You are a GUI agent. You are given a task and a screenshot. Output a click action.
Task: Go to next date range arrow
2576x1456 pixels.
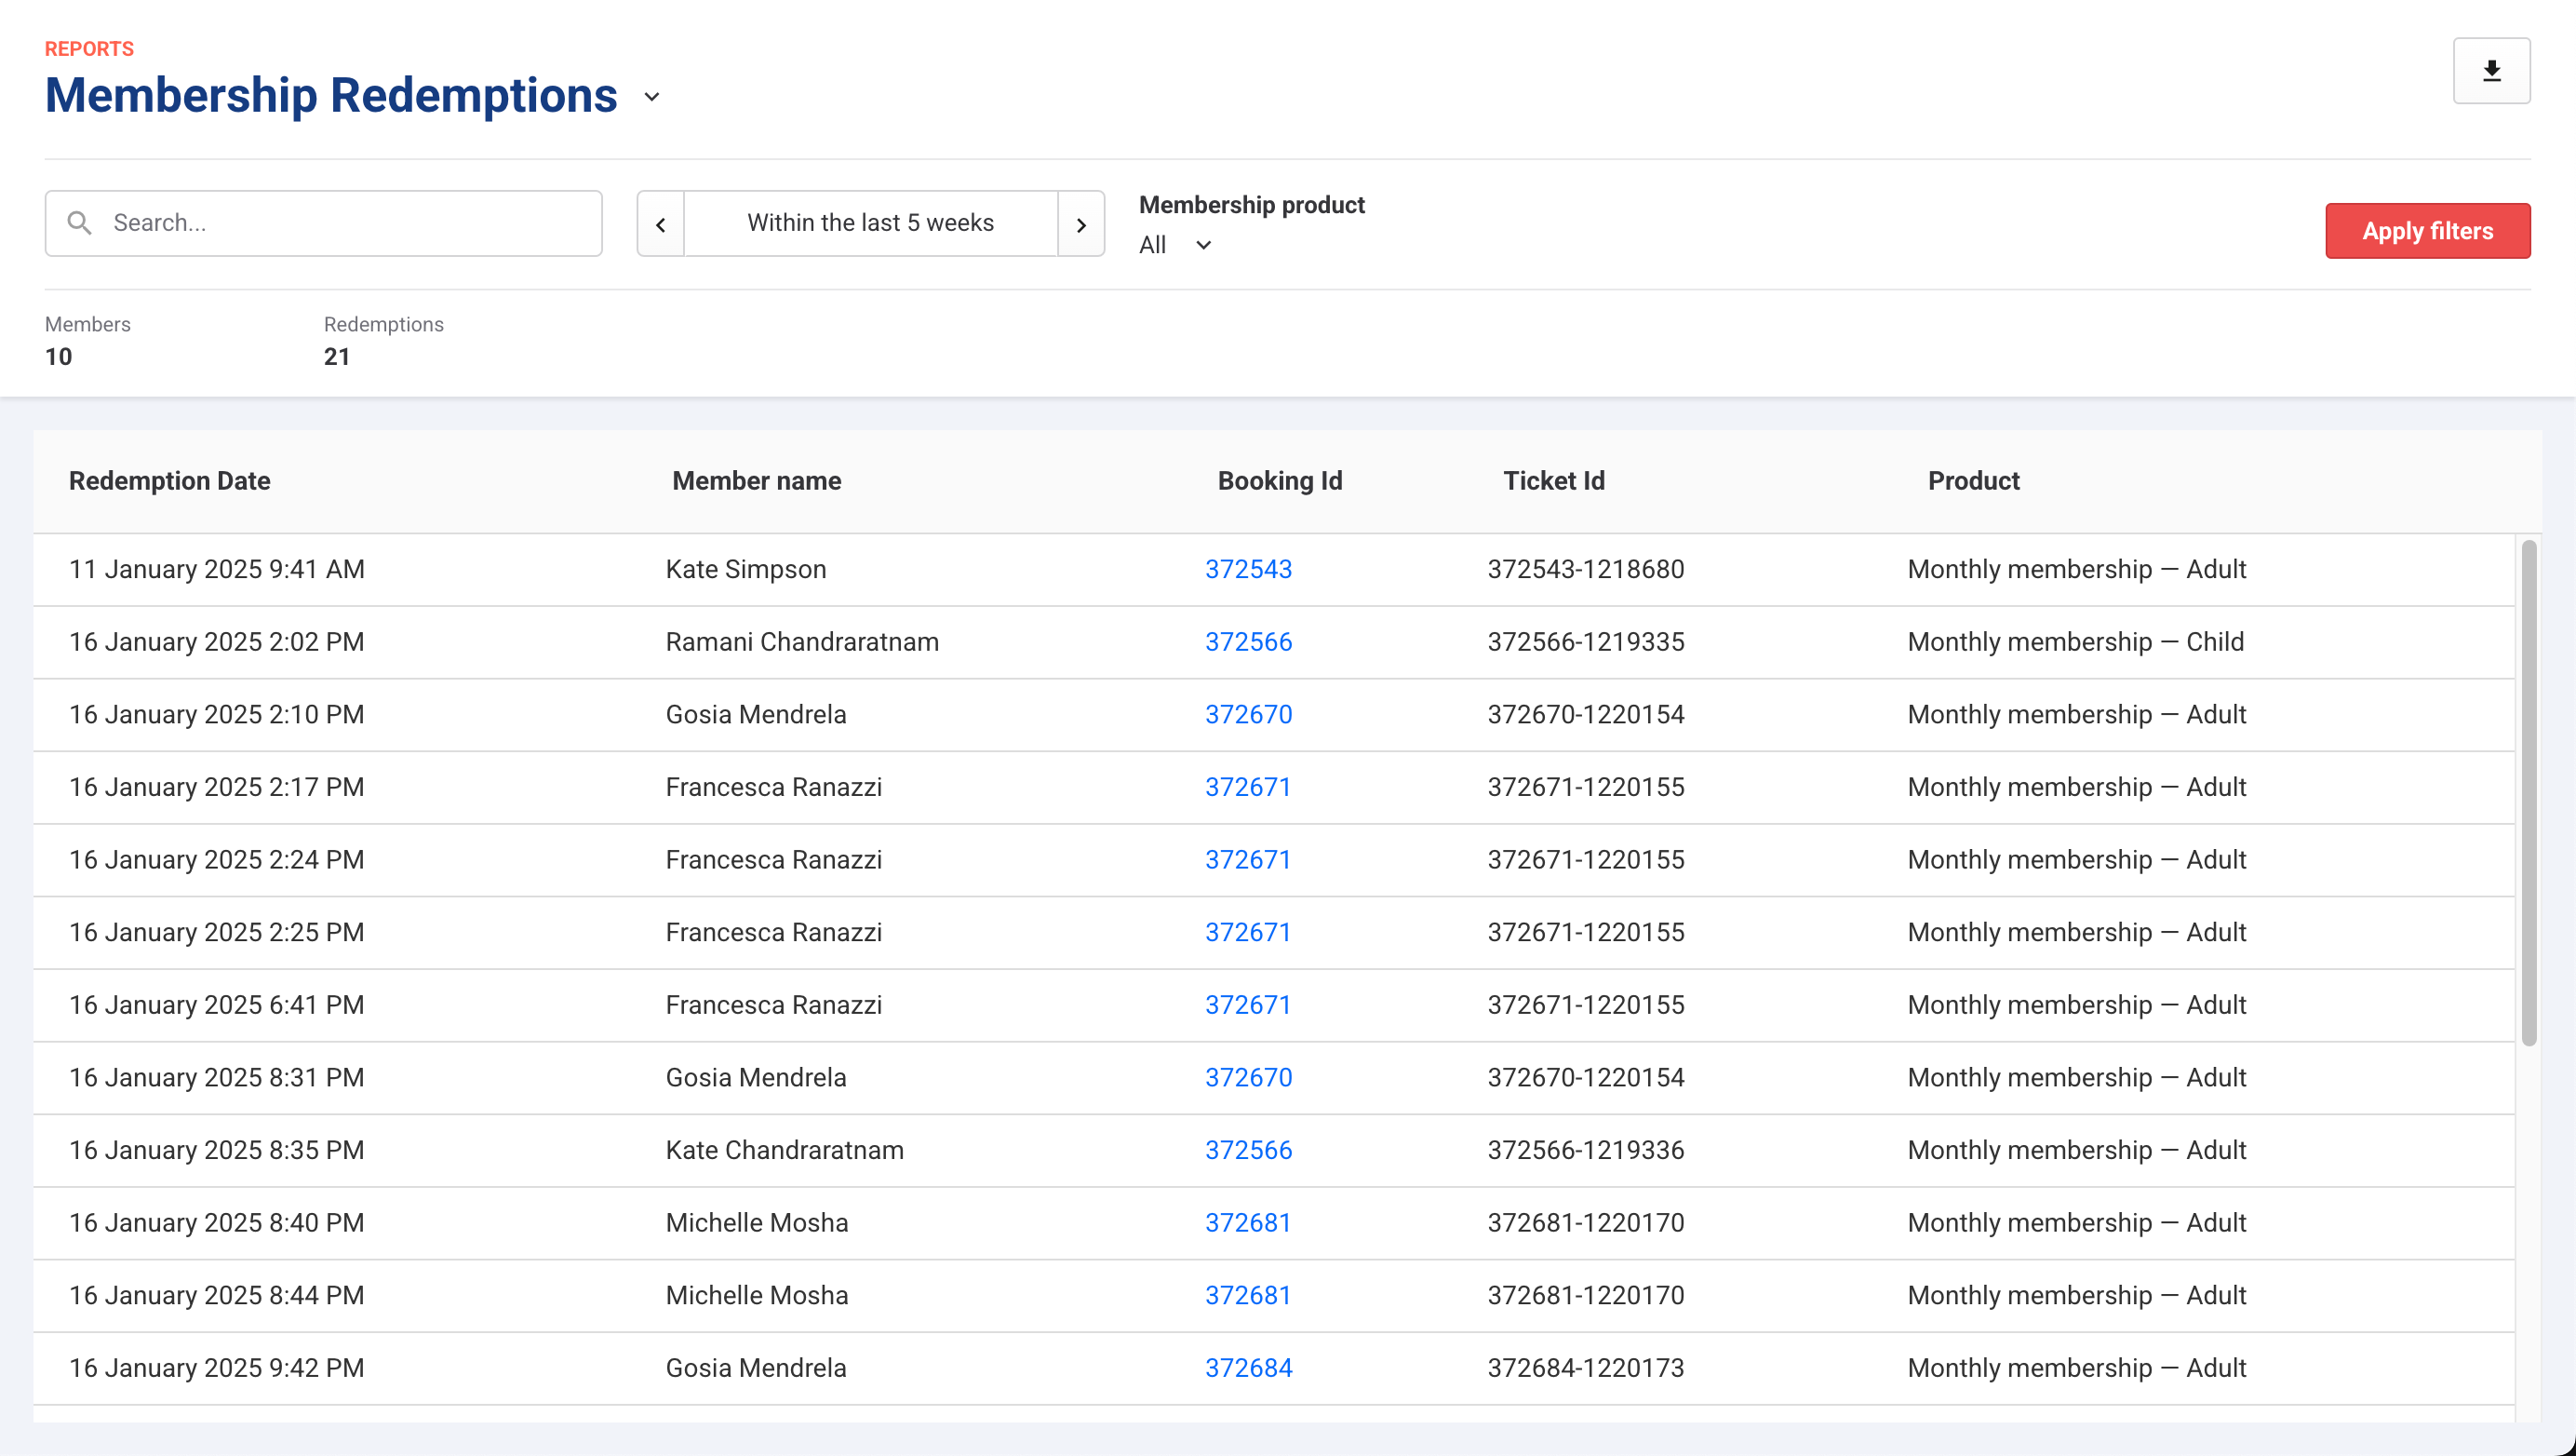pyautogui.click(x=1081, y=224)
